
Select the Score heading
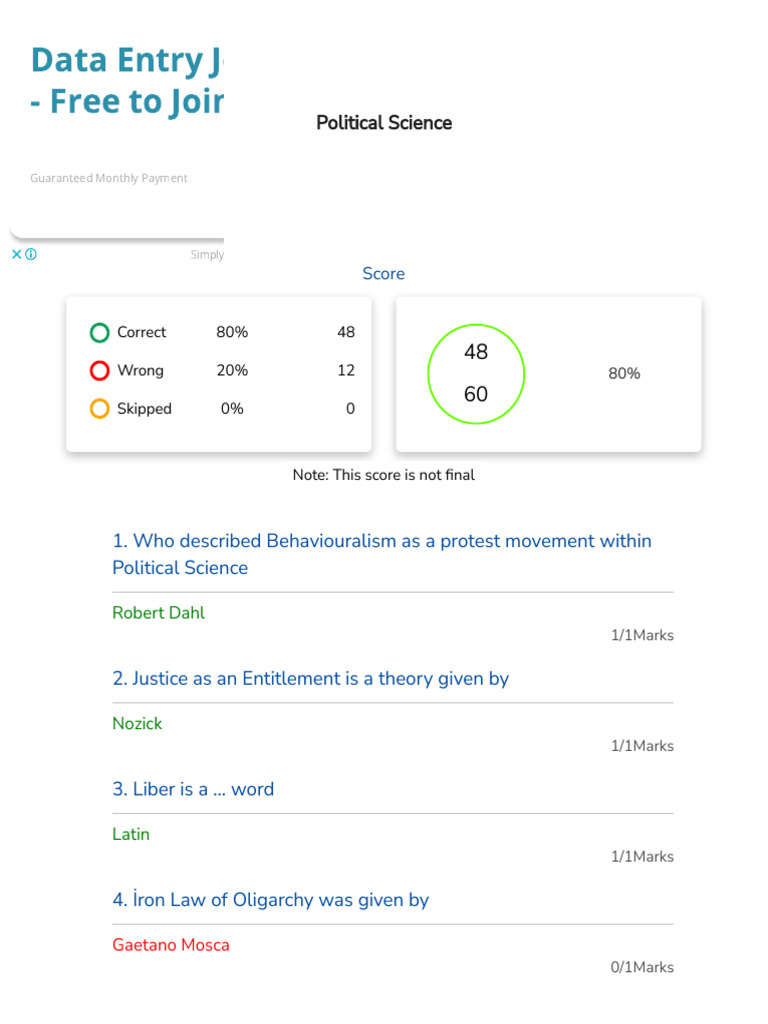click(384, 274)
